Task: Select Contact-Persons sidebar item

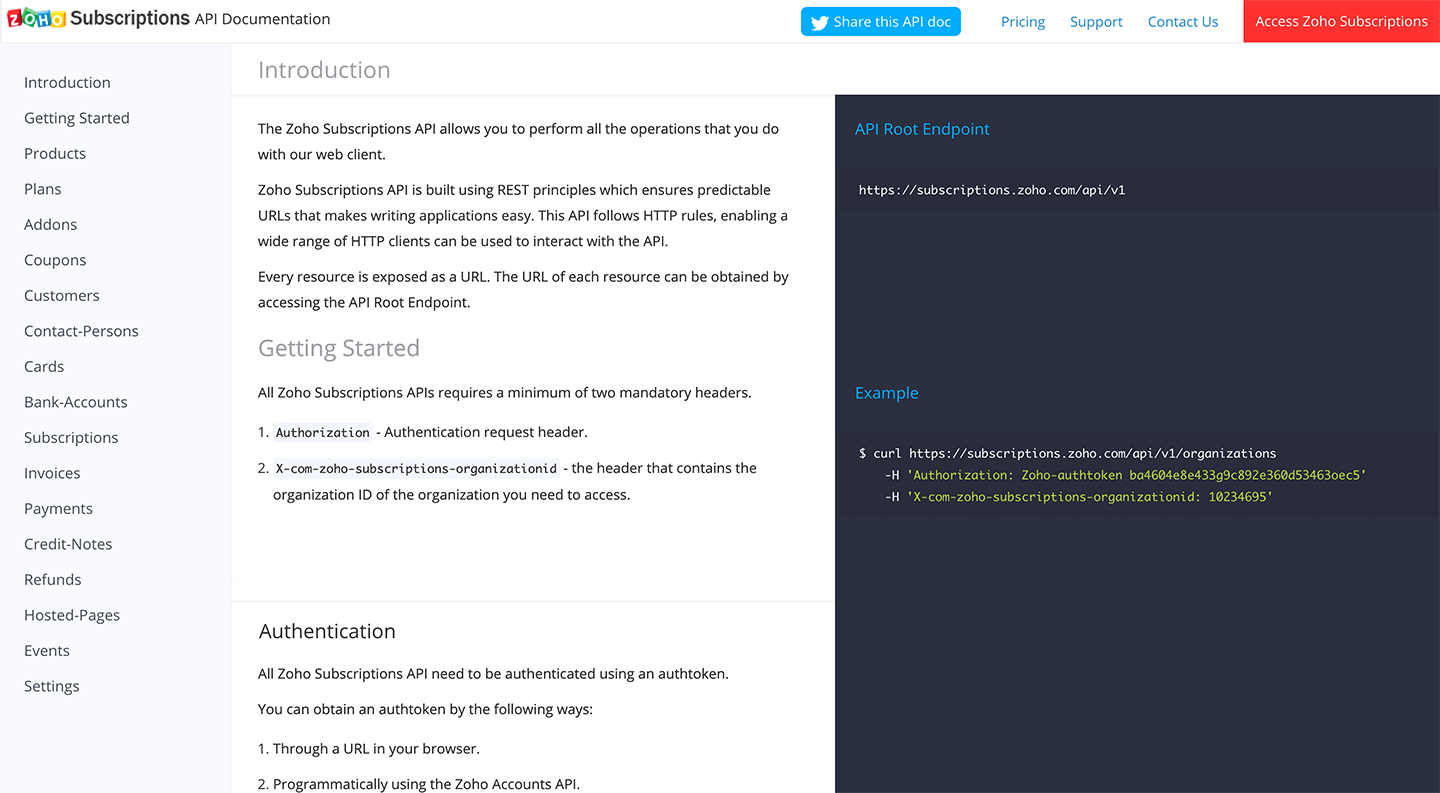Action: pyautogui.click(x=81, y=331)
